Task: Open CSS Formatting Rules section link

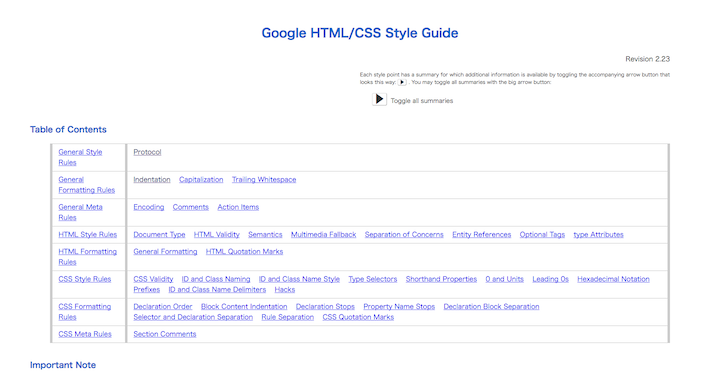Action: point(85,312)
